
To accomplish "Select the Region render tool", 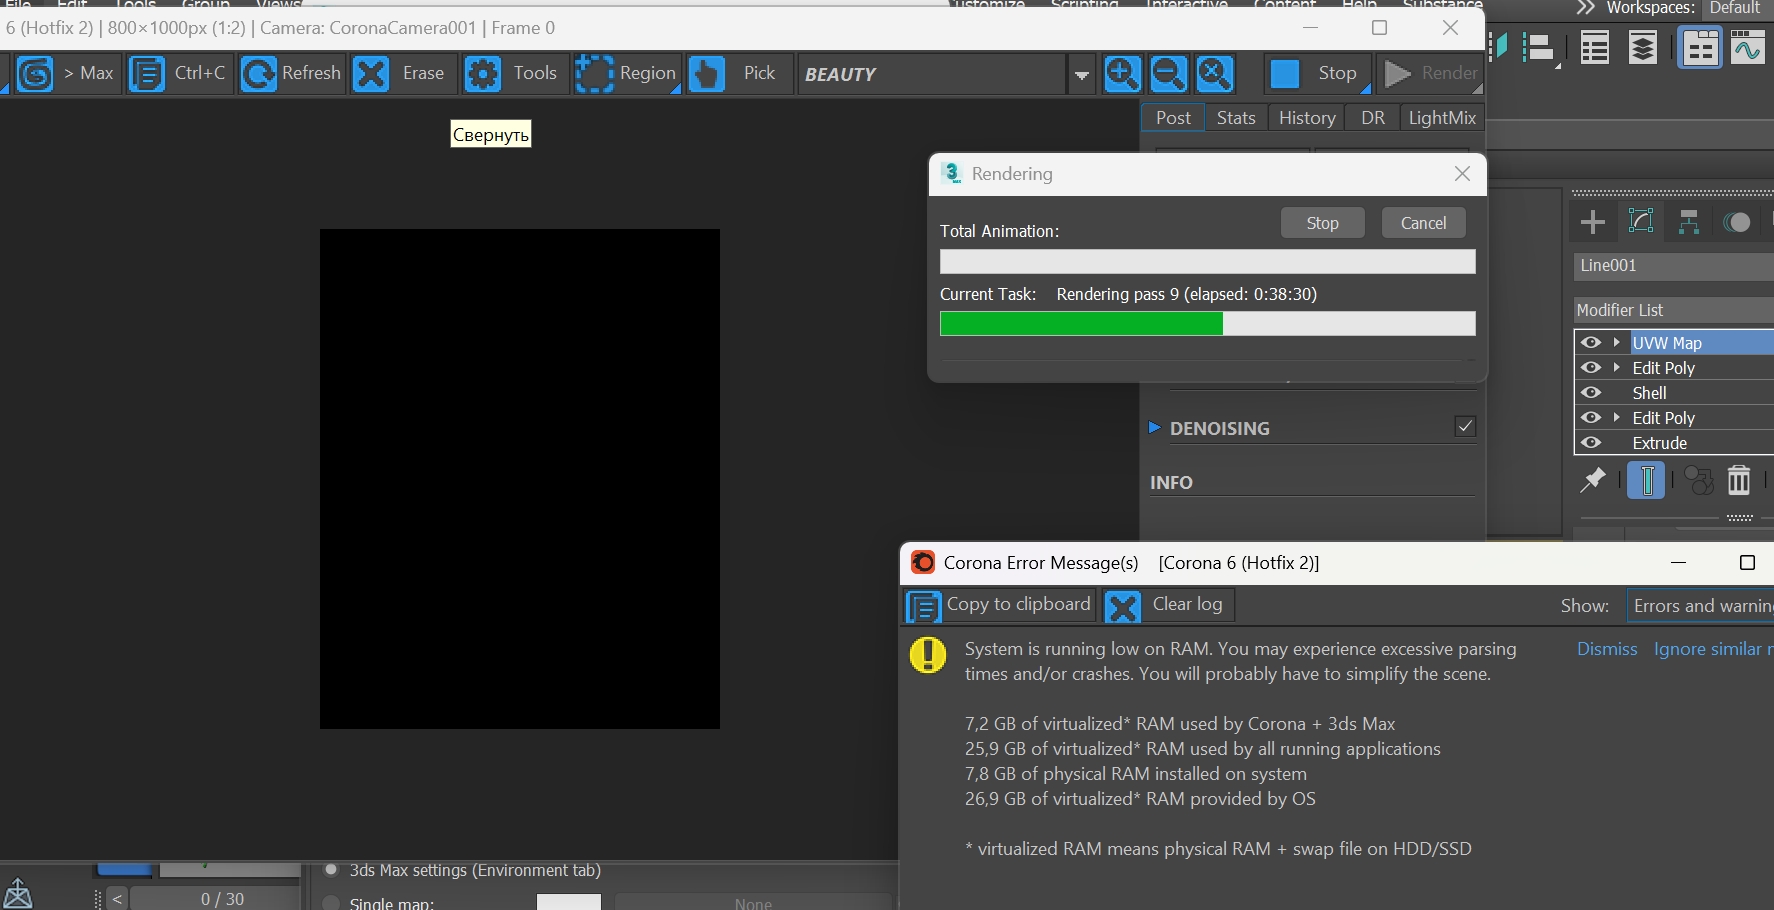I will point(594,74).
